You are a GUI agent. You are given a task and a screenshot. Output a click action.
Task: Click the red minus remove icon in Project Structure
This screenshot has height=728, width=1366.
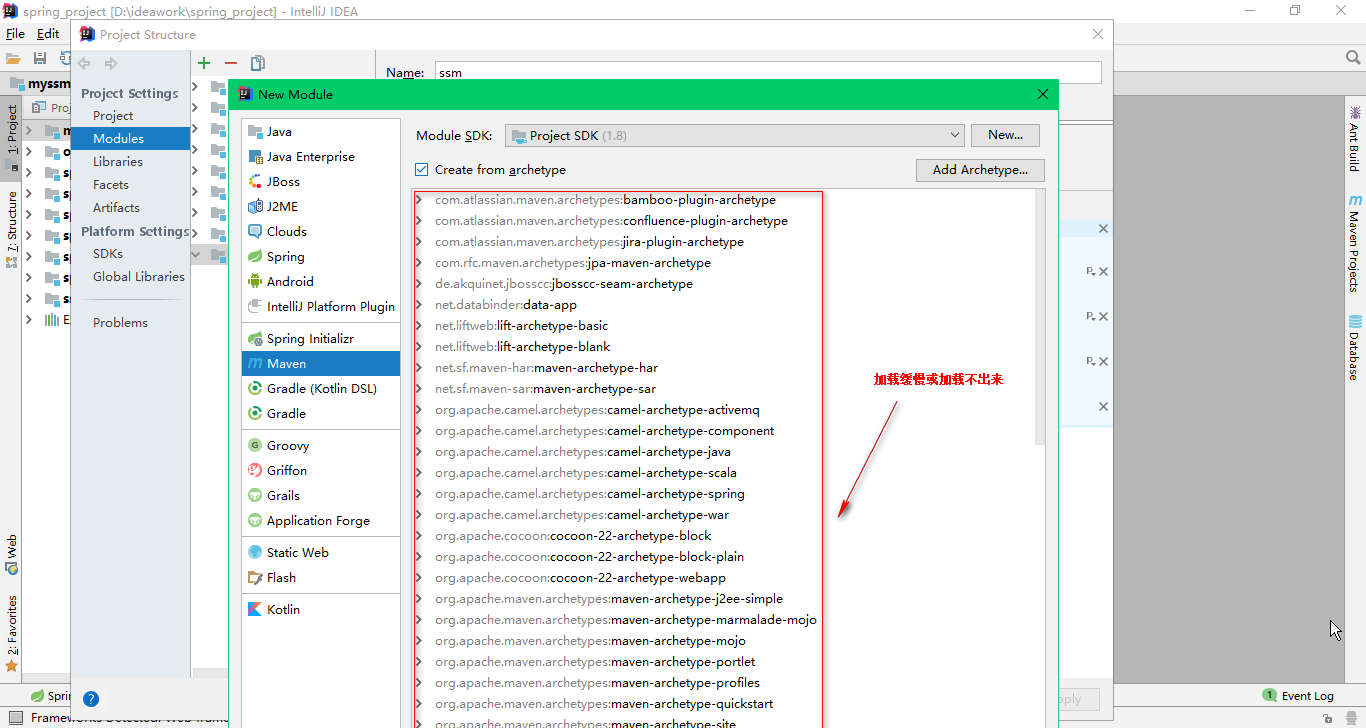pyautogui.click(x=231, y=63)
